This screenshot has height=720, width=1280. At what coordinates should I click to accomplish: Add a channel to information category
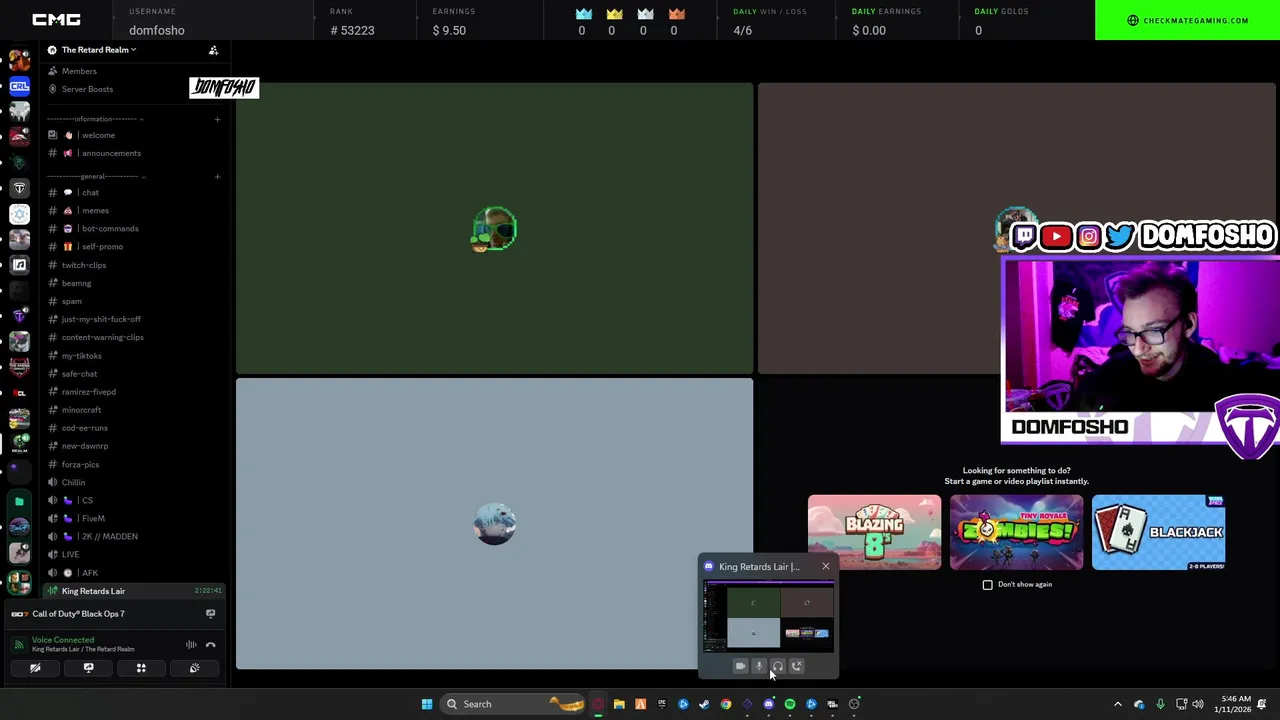pos(217,119)
